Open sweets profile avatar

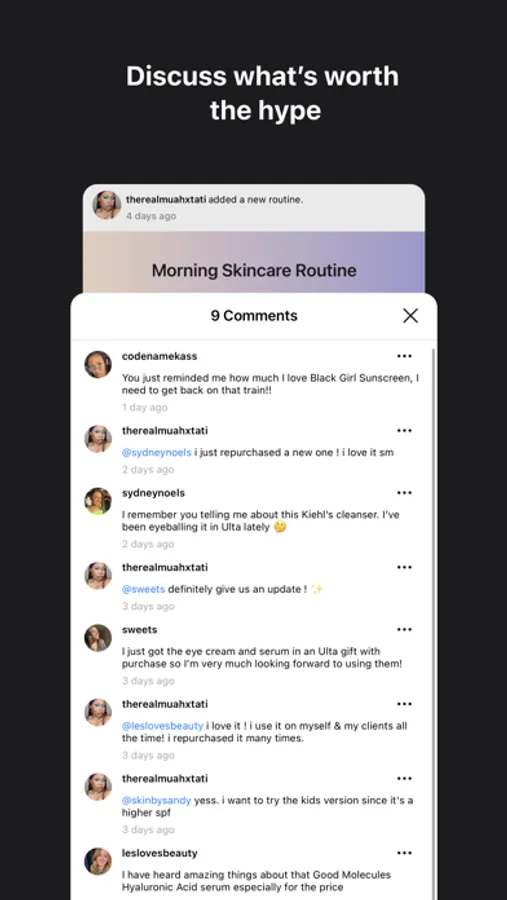click(98, 638)
